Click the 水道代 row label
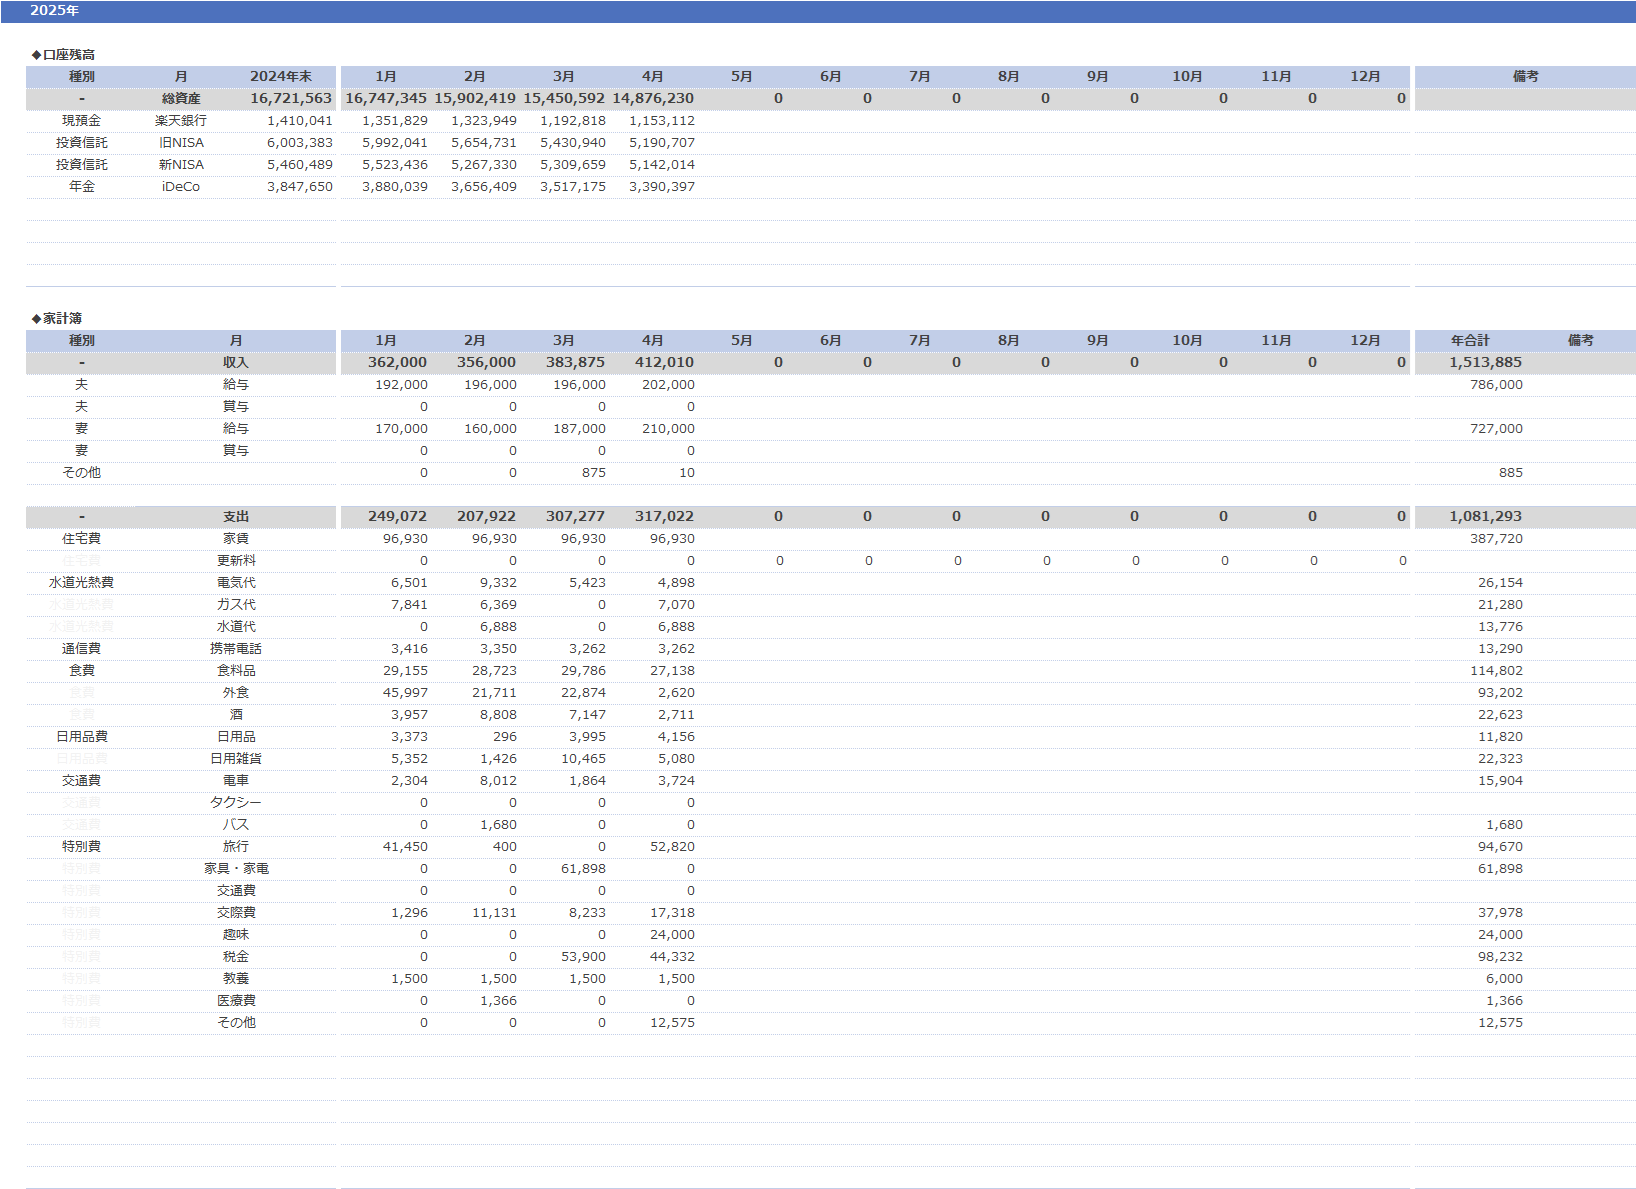The width and height of the screenshot is (1636, 1189). pos(236,627)
